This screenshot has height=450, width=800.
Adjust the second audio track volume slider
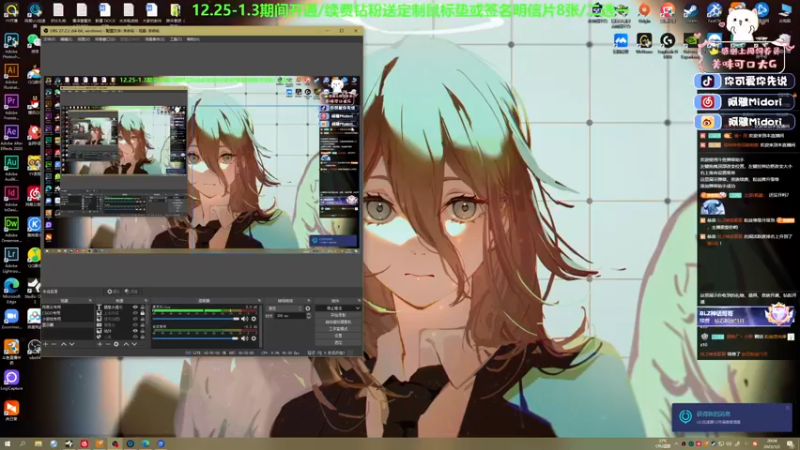pos(196,338)
